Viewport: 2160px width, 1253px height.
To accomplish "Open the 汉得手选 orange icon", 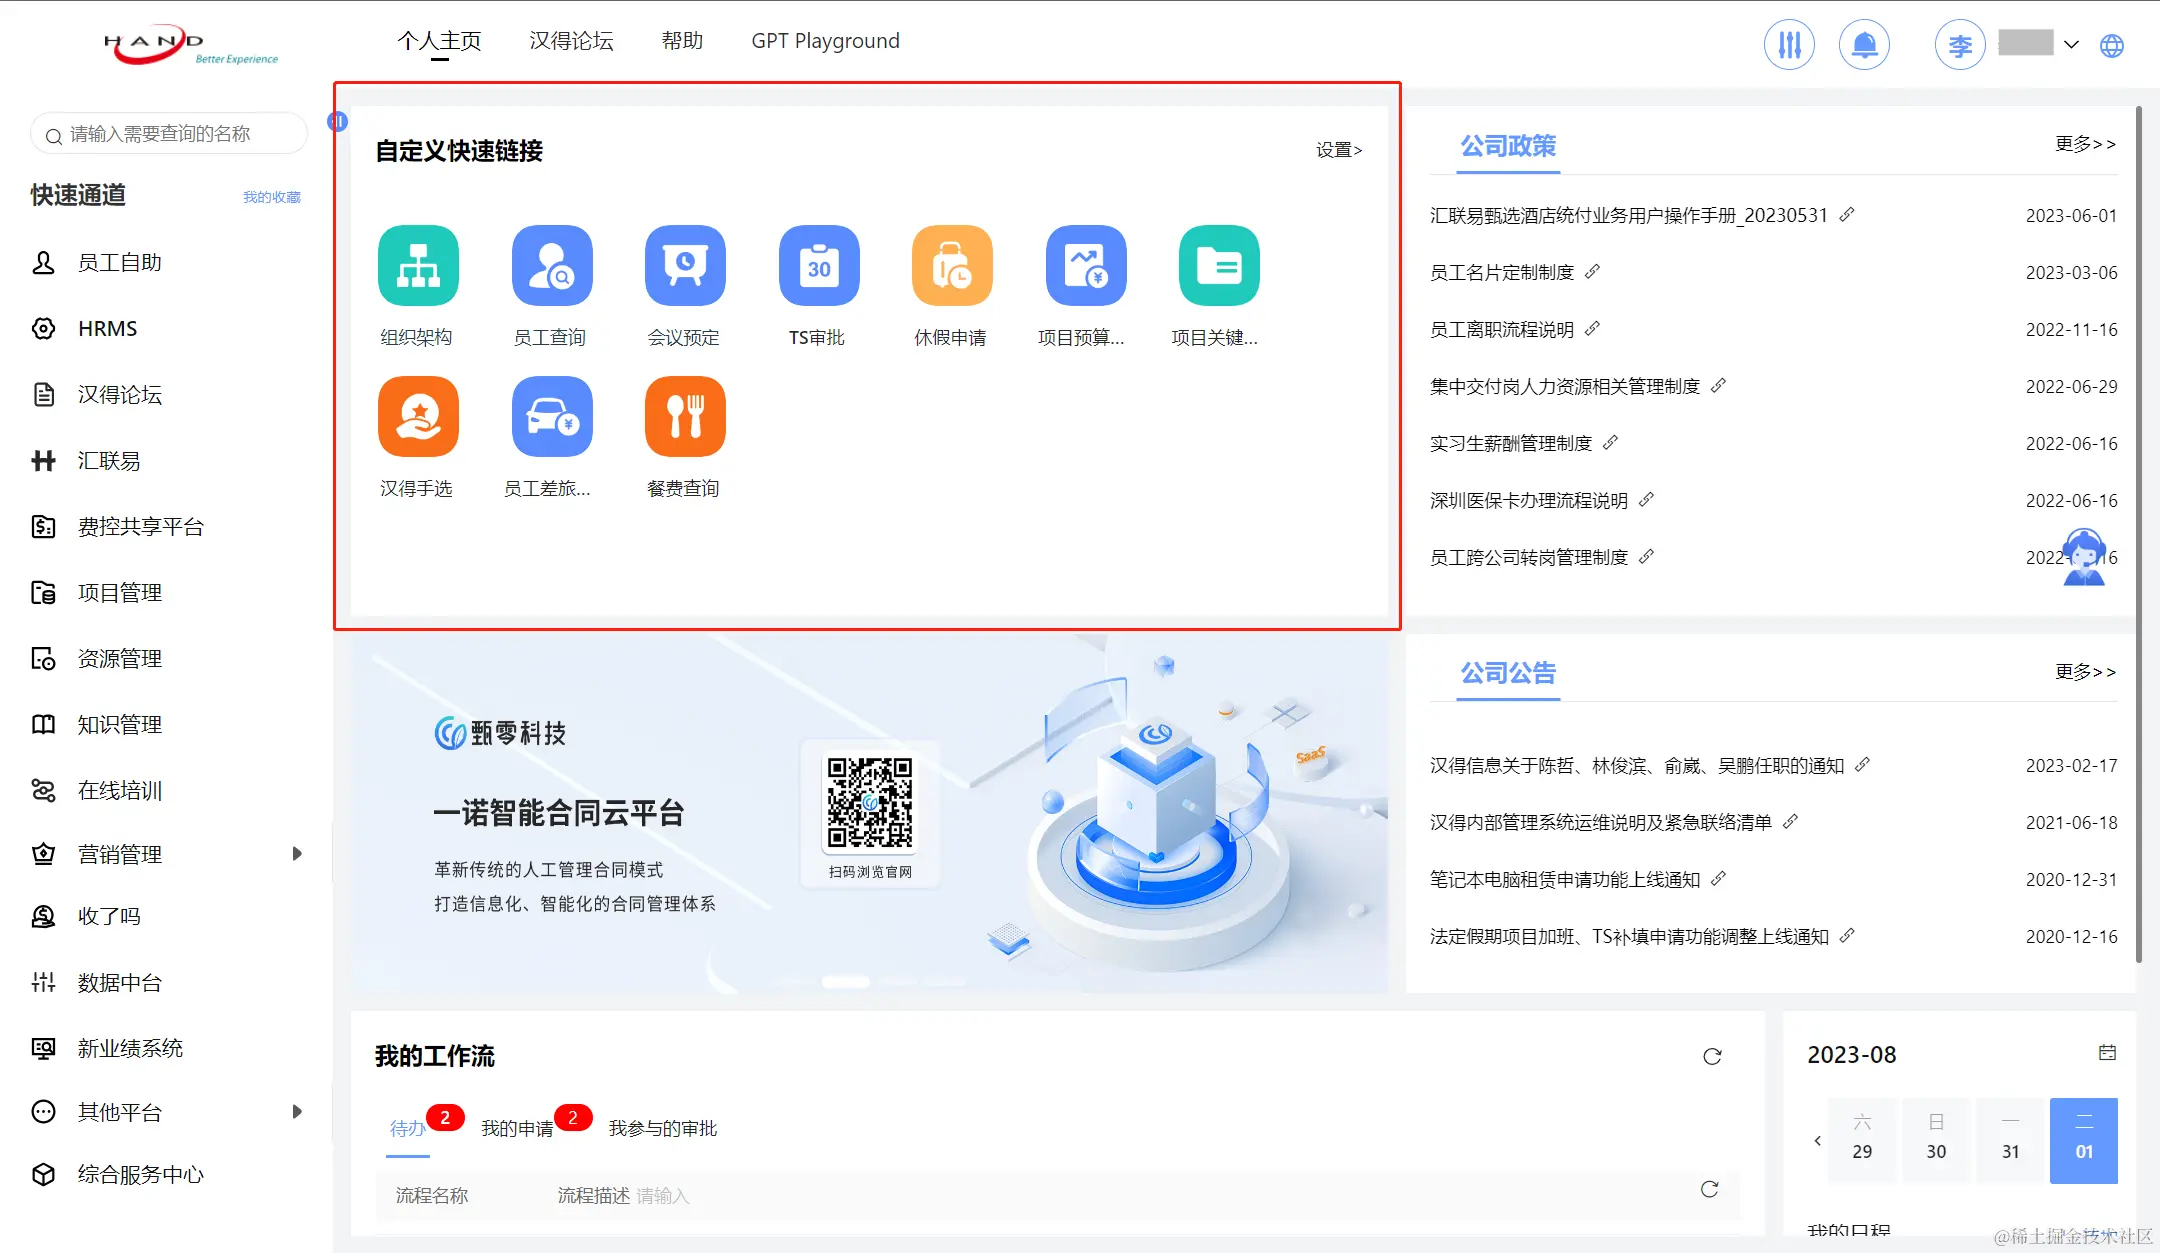I will click(x=418, y=416).
